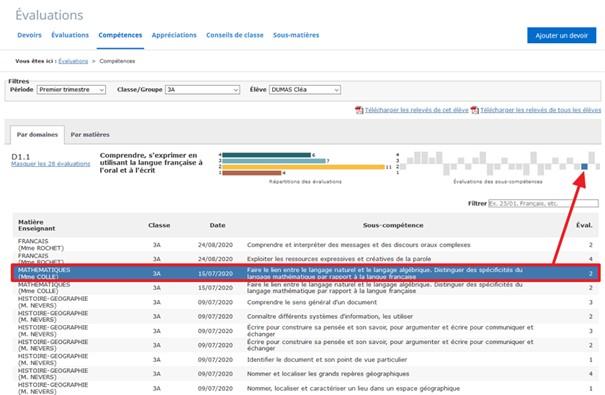
Task: Click the Ajouter un devoir button
Action: tap(561, 35)
